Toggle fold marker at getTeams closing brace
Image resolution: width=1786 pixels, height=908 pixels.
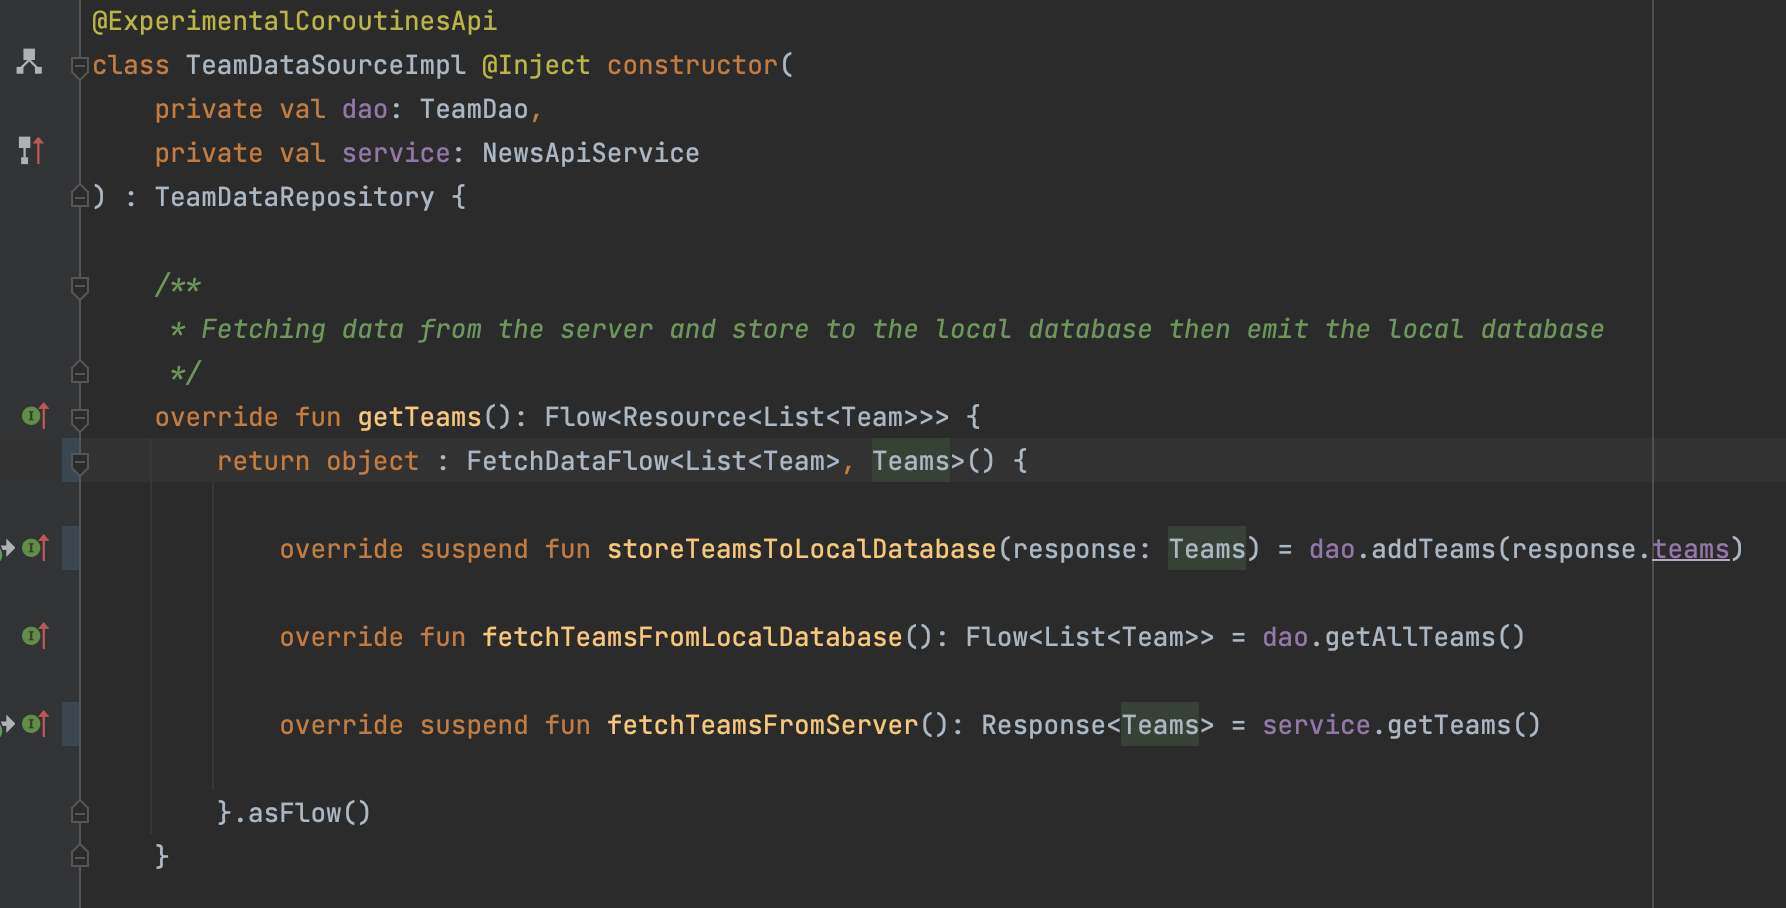click(80, 857)
